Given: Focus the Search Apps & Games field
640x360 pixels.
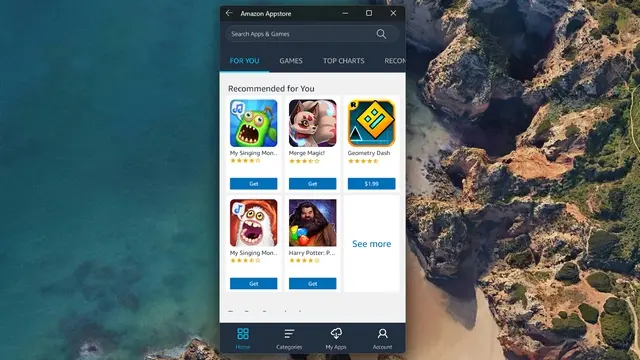Looking at the screenshot, I should [x=312, y=34].
